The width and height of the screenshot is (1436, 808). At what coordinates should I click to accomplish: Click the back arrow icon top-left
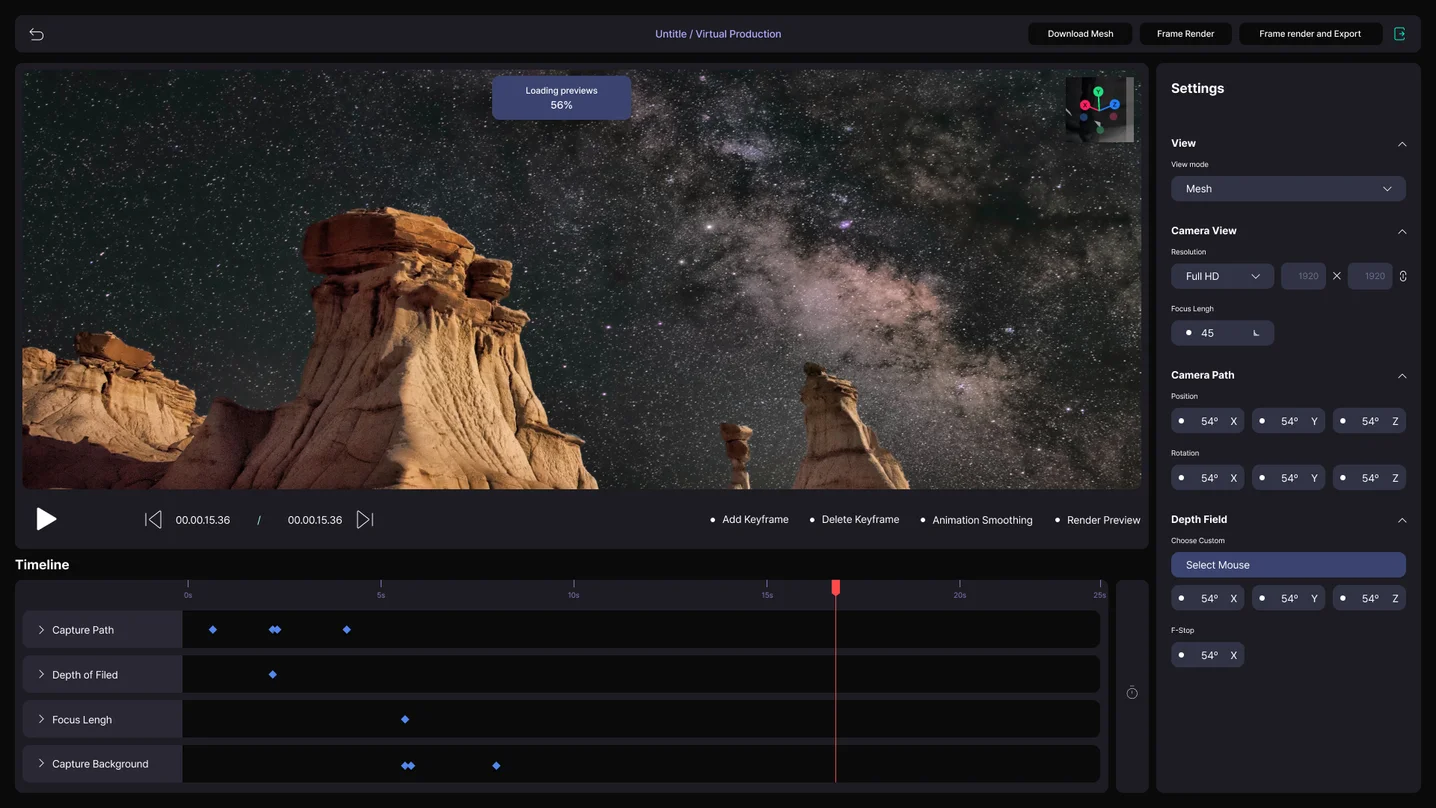point(36,33)
